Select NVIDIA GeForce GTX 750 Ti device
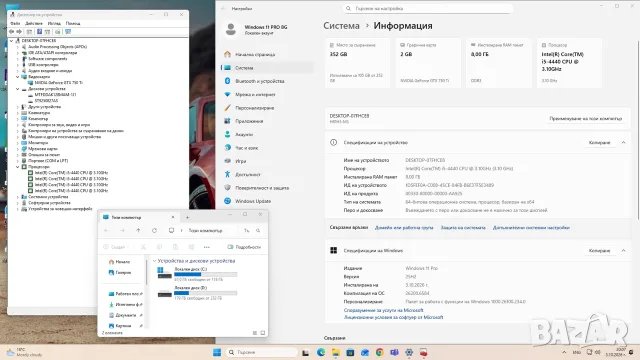 [x=58, y=82]
